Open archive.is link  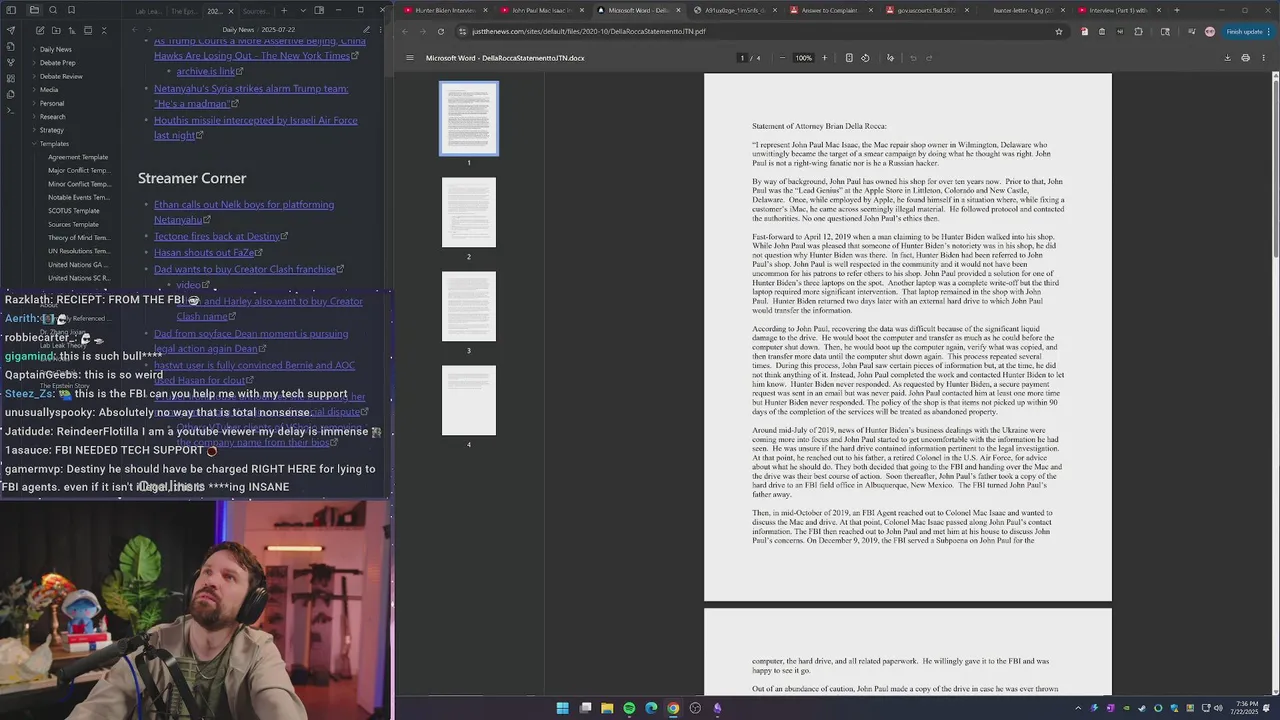click(206, 72)
